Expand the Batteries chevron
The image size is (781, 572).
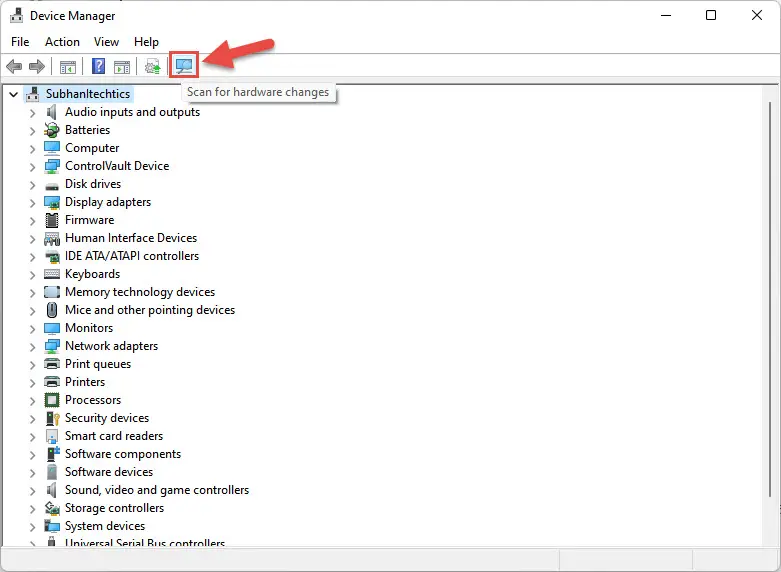pos(33,131)
